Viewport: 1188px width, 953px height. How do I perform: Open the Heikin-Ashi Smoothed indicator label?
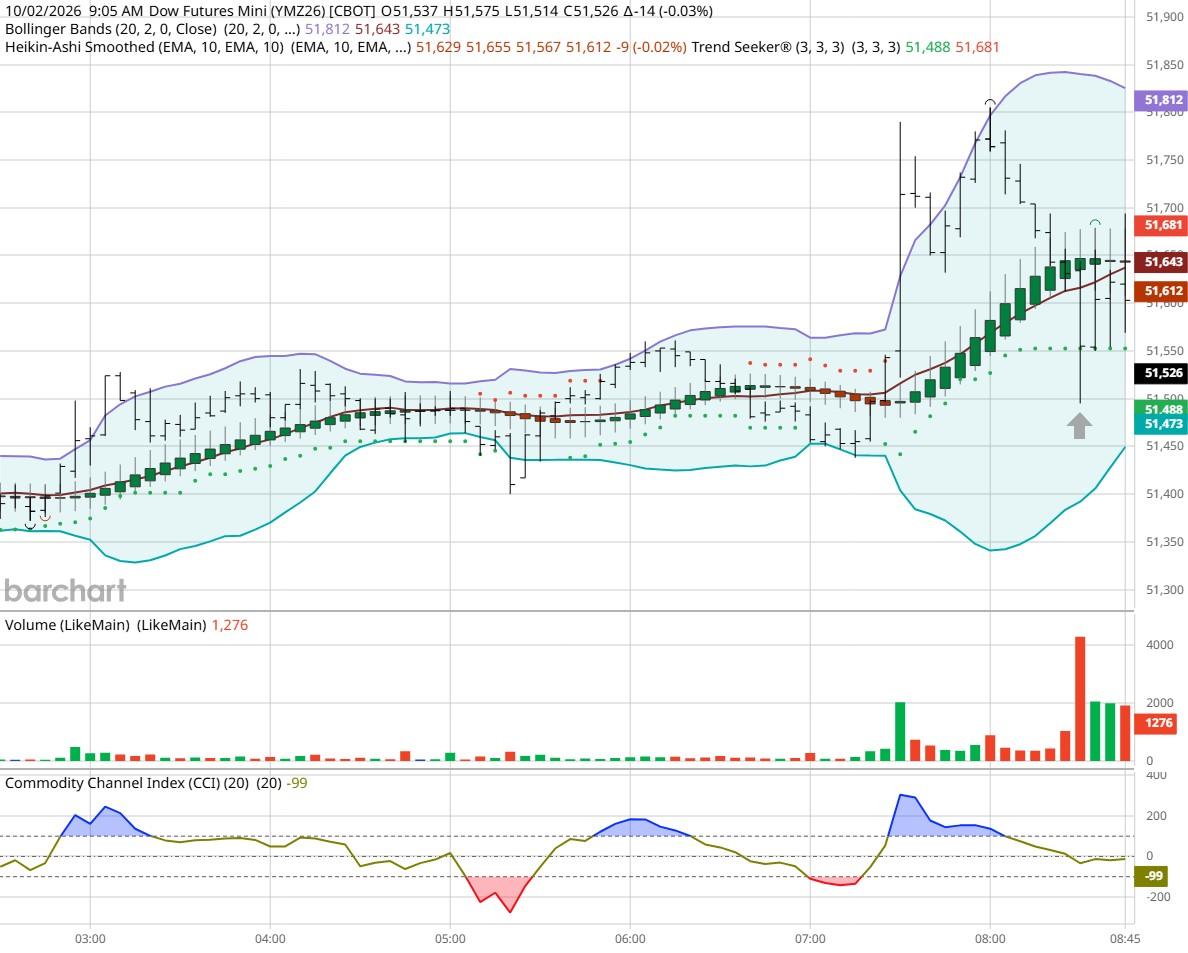click(145, 47)
